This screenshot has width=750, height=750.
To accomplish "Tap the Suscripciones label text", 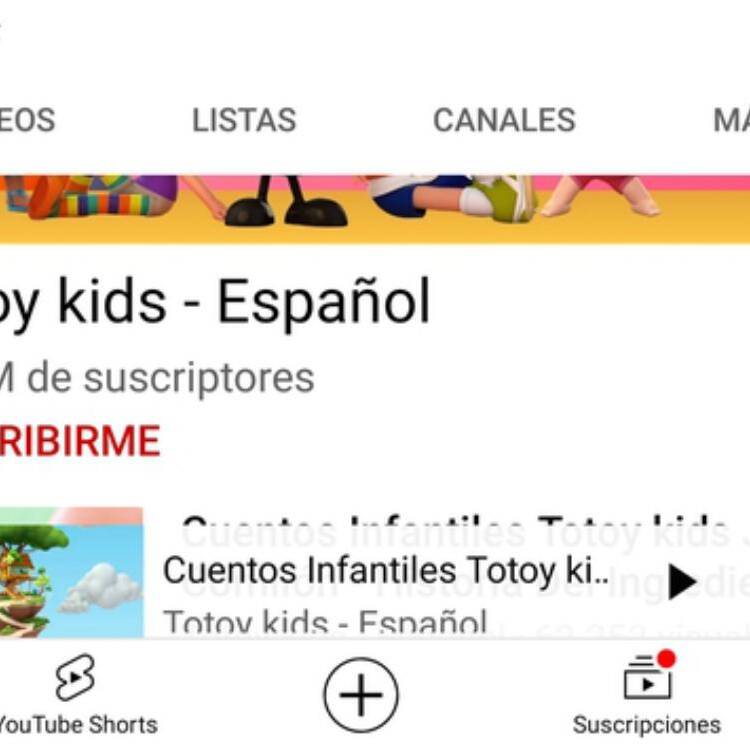I will pos(647,725).
